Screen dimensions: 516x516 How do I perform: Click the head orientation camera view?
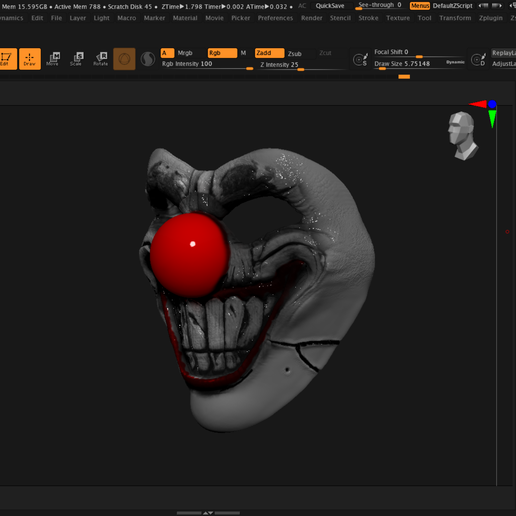[x=463, y=136]
